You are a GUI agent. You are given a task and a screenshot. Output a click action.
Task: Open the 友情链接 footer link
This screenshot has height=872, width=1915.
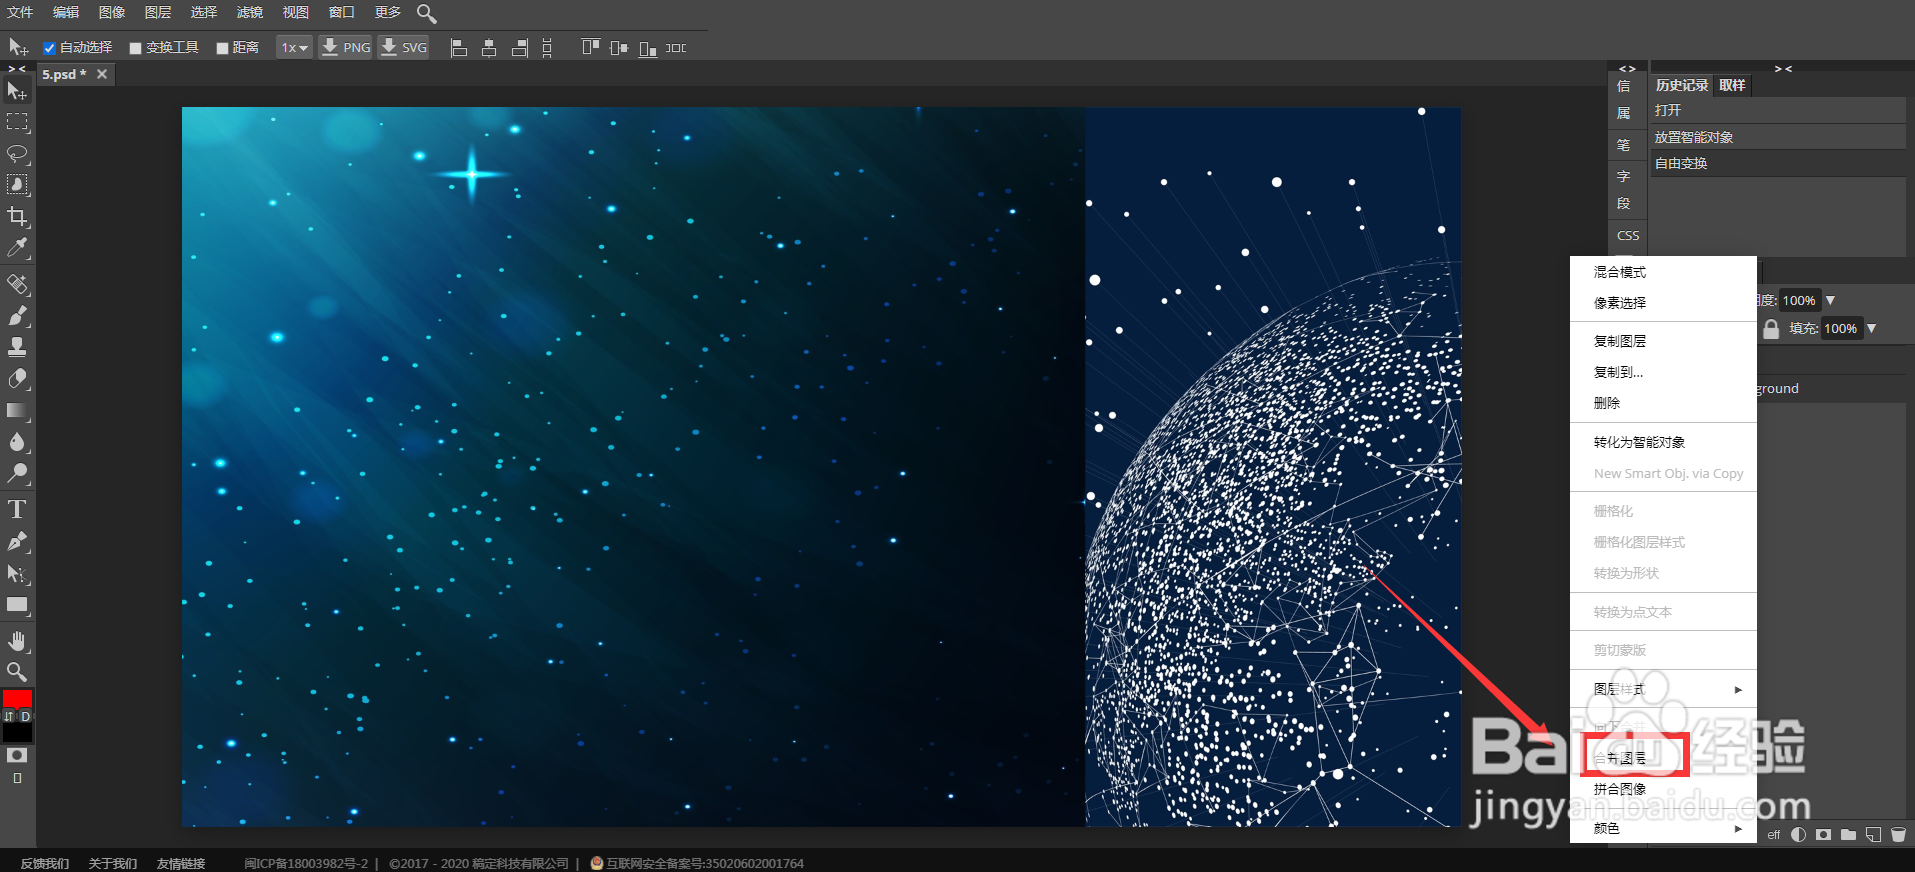[x=181, y=863]
